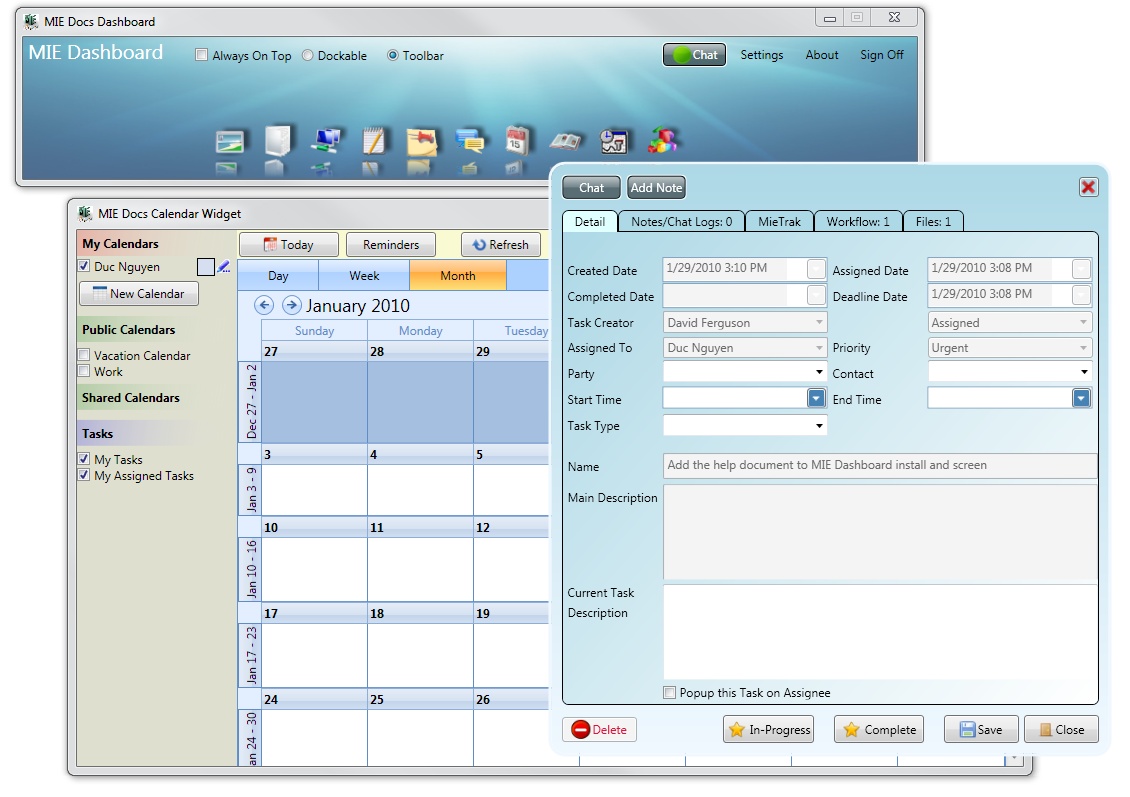This screenshot has height=797, width=1130.
Task: Select the Week calendar view
Action: click(x=364, y=276)
